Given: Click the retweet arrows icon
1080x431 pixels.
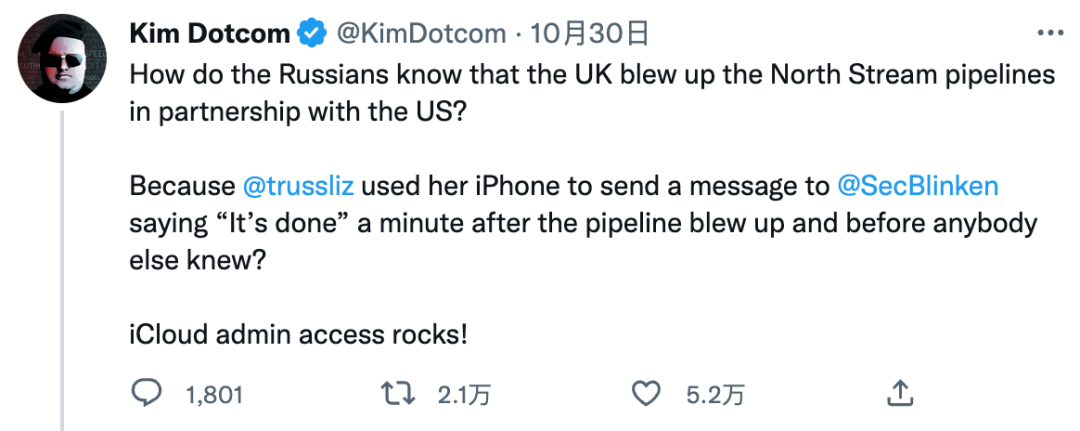Looking at the screenshot, I should pyautogui.click(x=399, y=393).
